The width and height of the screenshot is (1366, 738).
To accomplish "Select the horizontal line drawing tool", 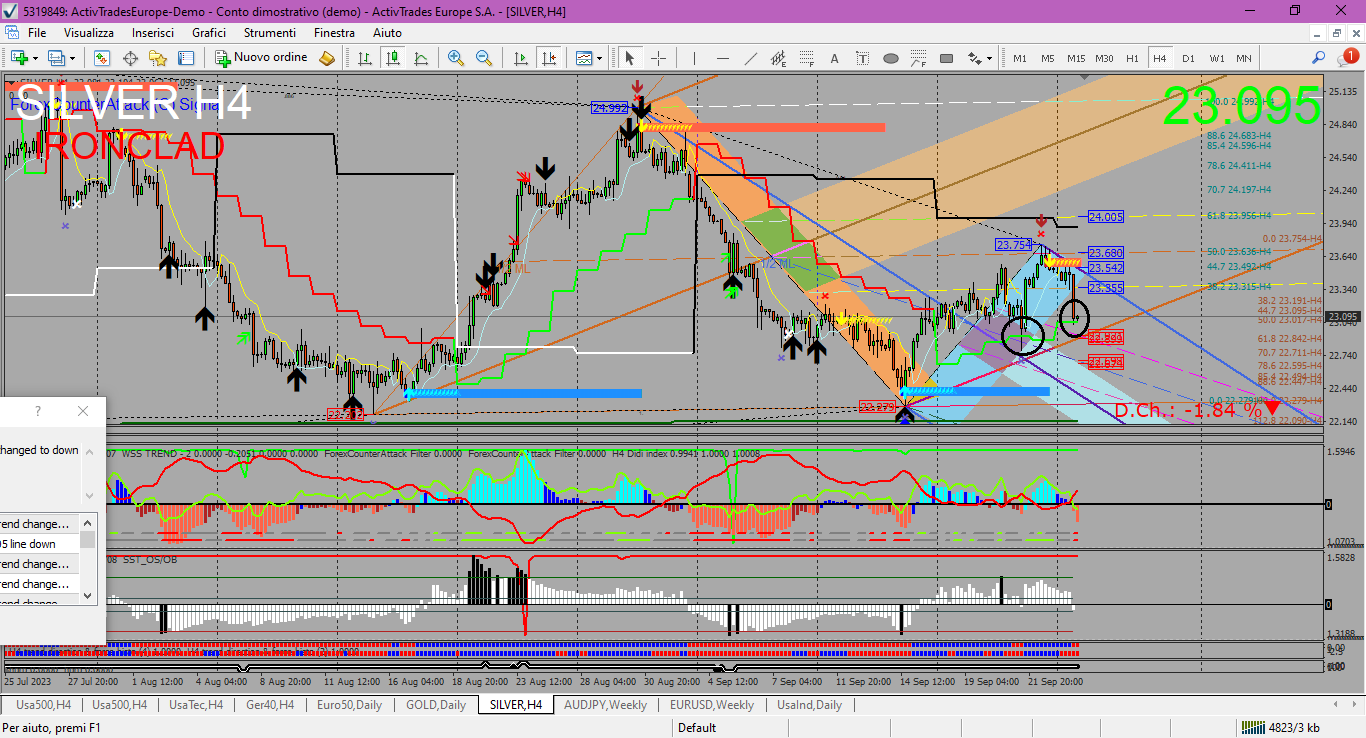I will point(723,58).
